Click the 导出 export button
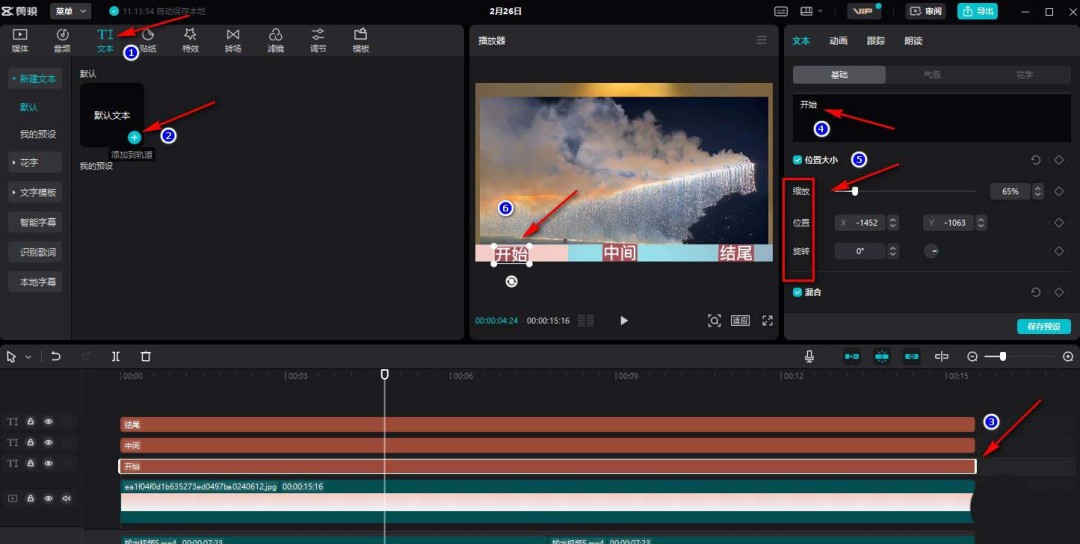This screenshot has width=1080, height=544. point(977,11)
